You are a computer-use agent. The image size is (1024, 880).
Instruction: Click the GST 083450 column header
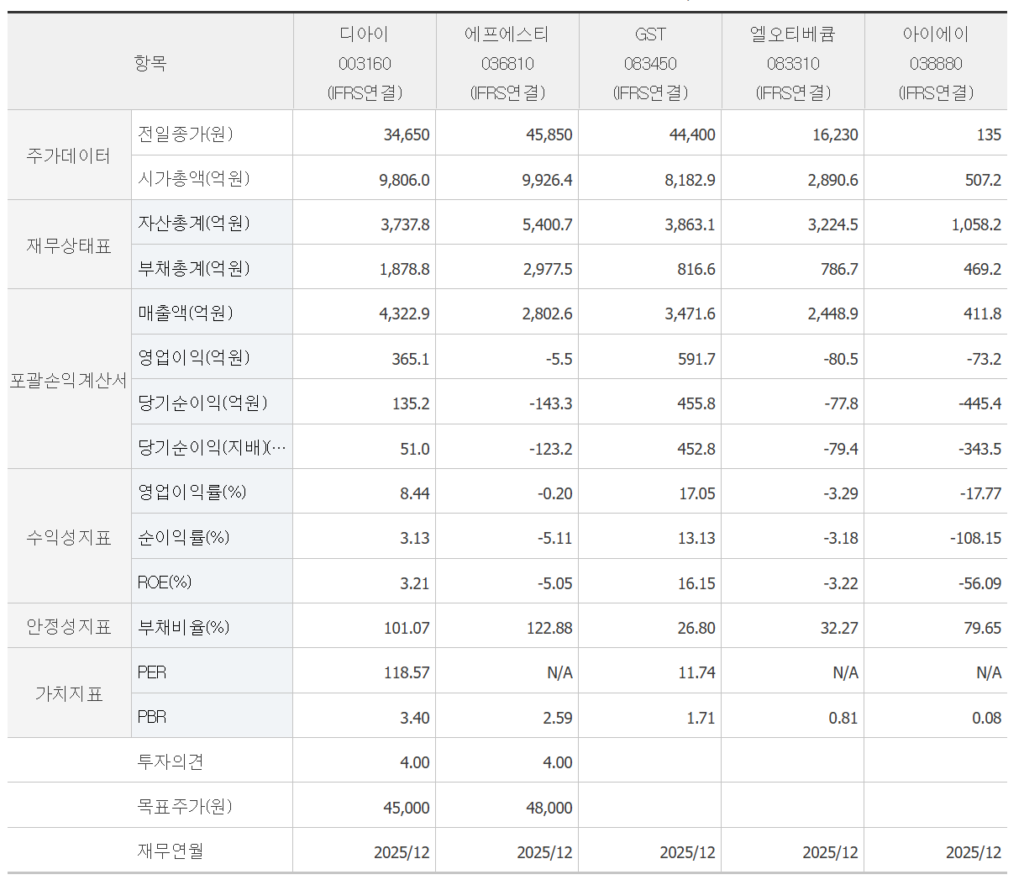[x=650, y=63]
